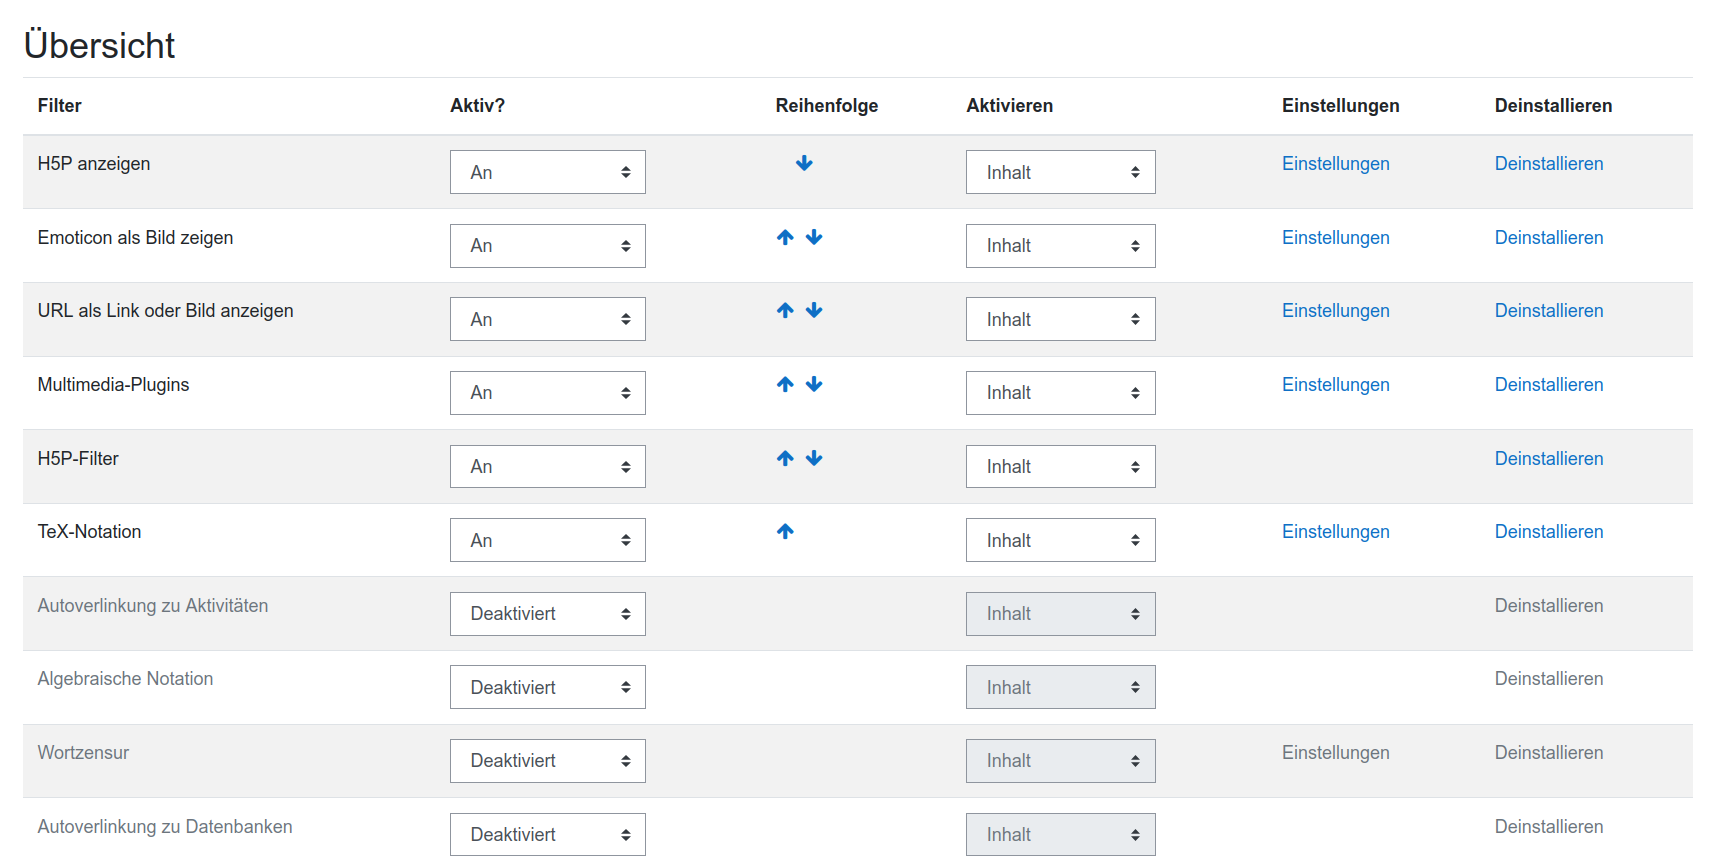Open Aktiv dropdown for Wortzensur
The width and height of the screenshot is (1715, 862).
pyautogui.click(x=547, y=761)
